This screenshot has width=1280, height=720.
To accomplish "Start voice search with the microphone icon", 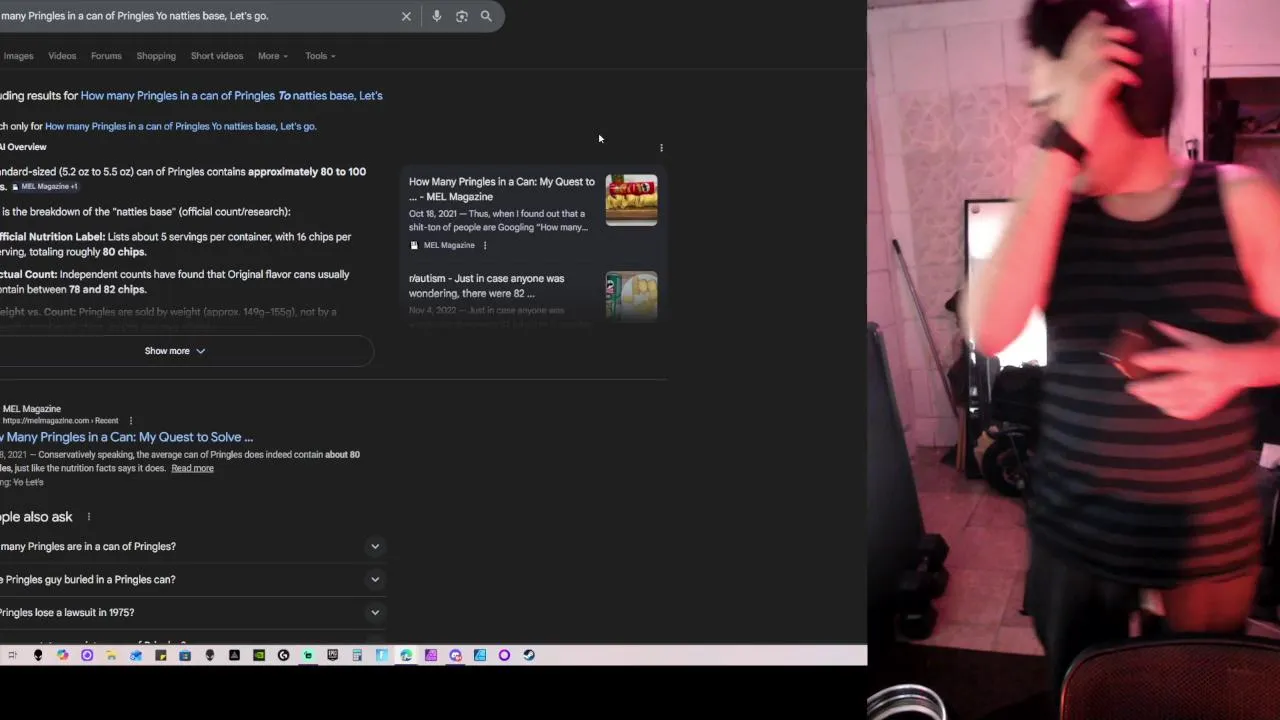I will click(437, 16).
